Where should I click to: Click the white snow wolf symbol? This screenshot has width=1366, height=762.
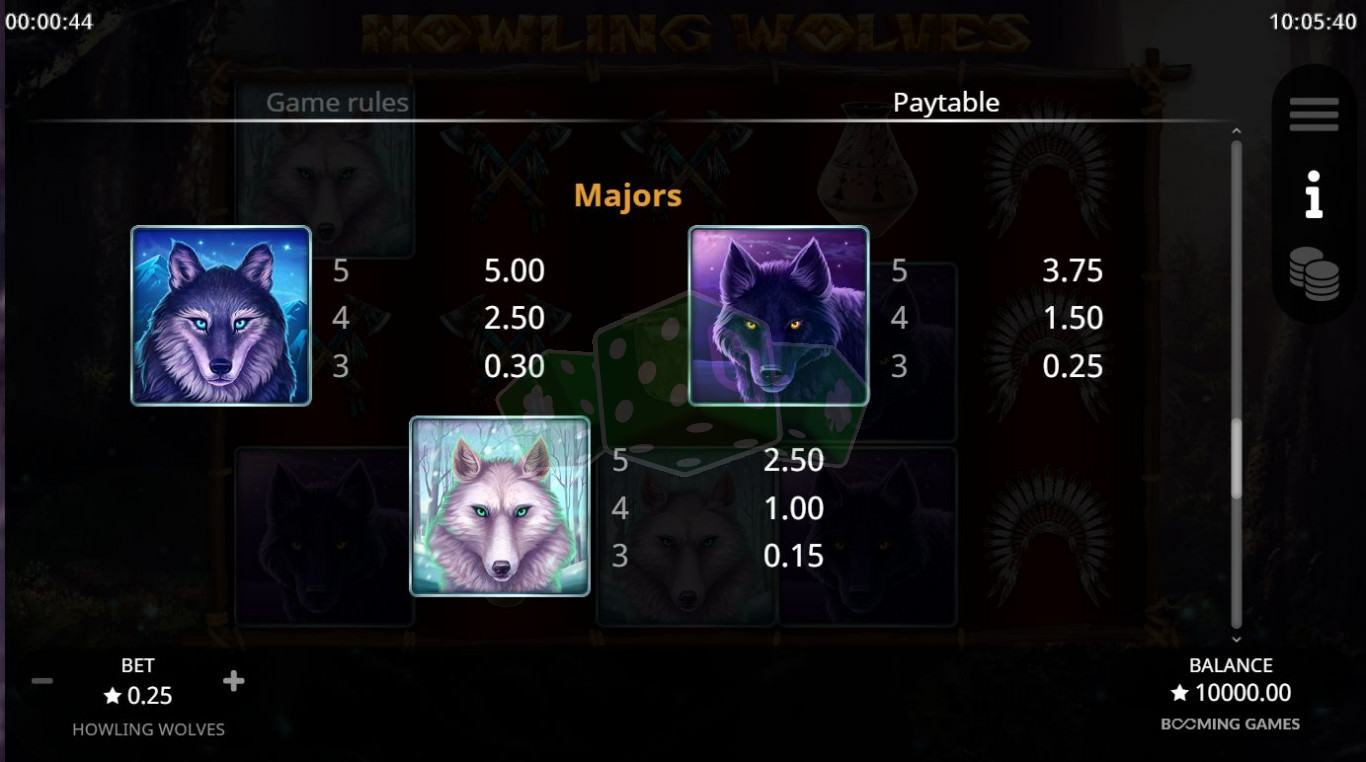pos(500,506)
